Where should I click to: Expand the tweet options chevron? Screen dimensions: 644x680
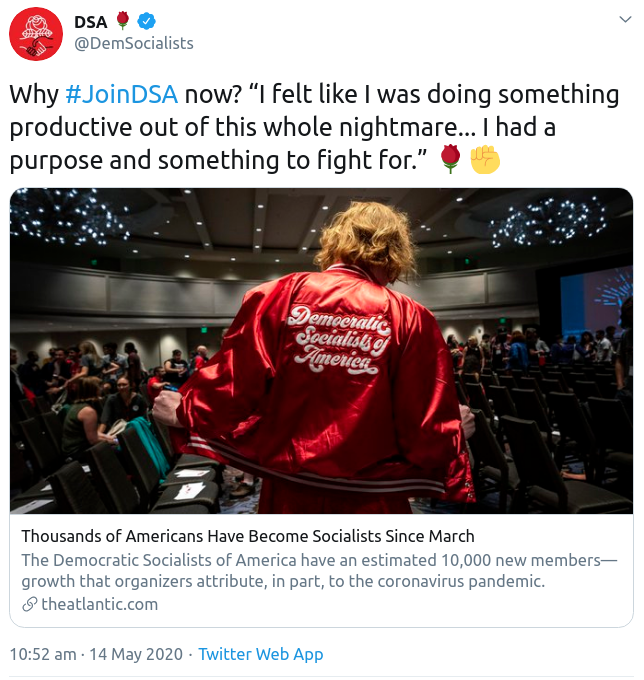point(625,20)
